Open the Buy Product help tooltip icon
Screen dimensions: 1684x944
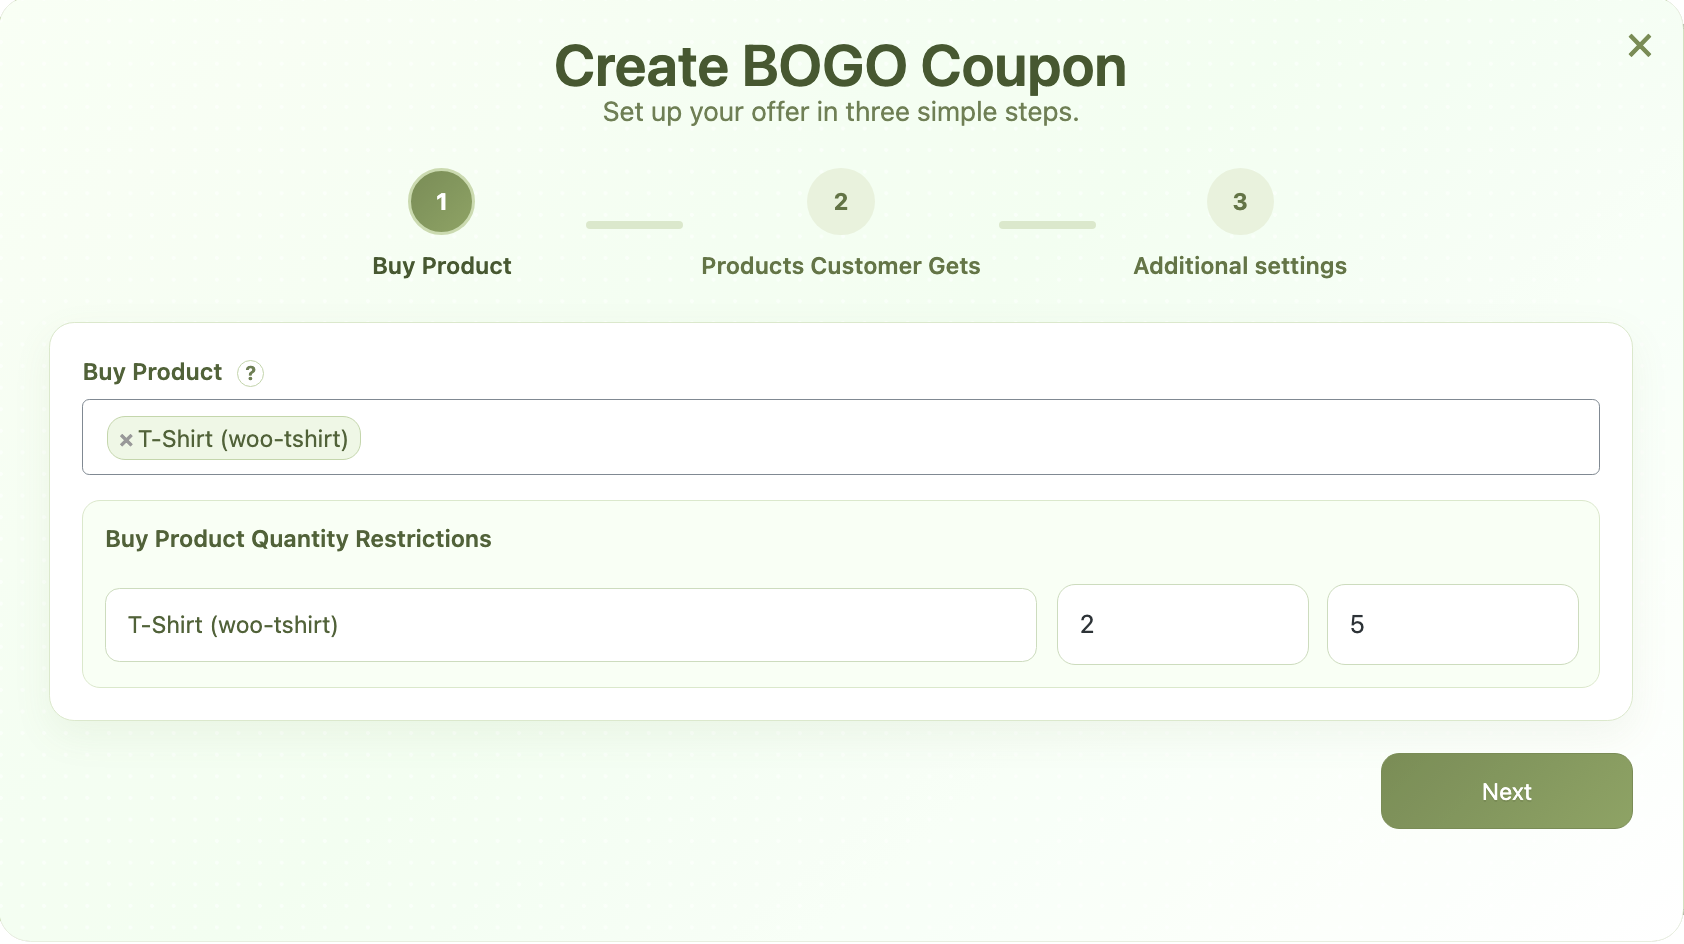coord(250,373)
